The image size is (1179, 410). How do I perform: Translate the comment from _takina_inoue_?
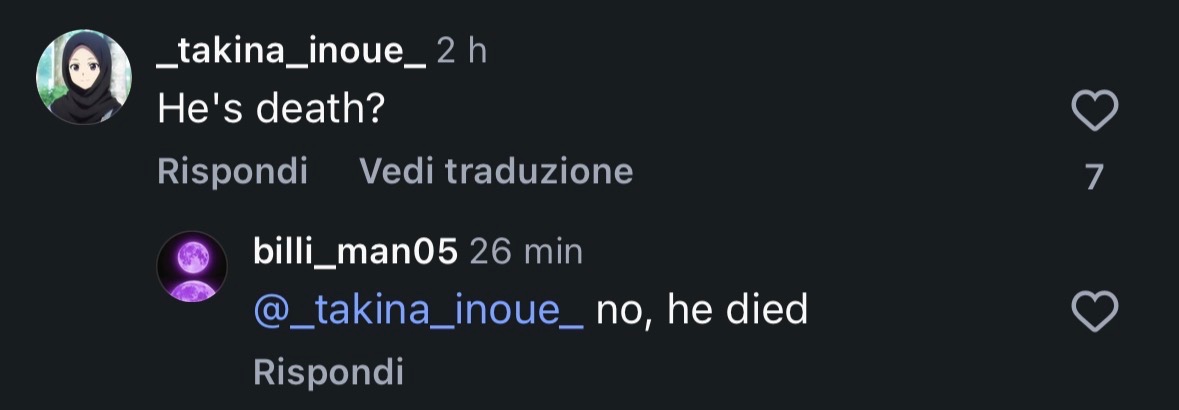pyautogui.click(x=496, y=172)
